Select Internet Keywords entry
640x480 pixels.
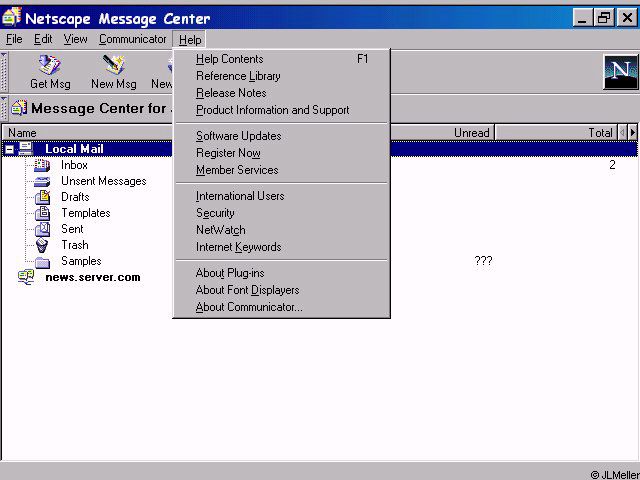pyautogui.click(x=281, y=247)
